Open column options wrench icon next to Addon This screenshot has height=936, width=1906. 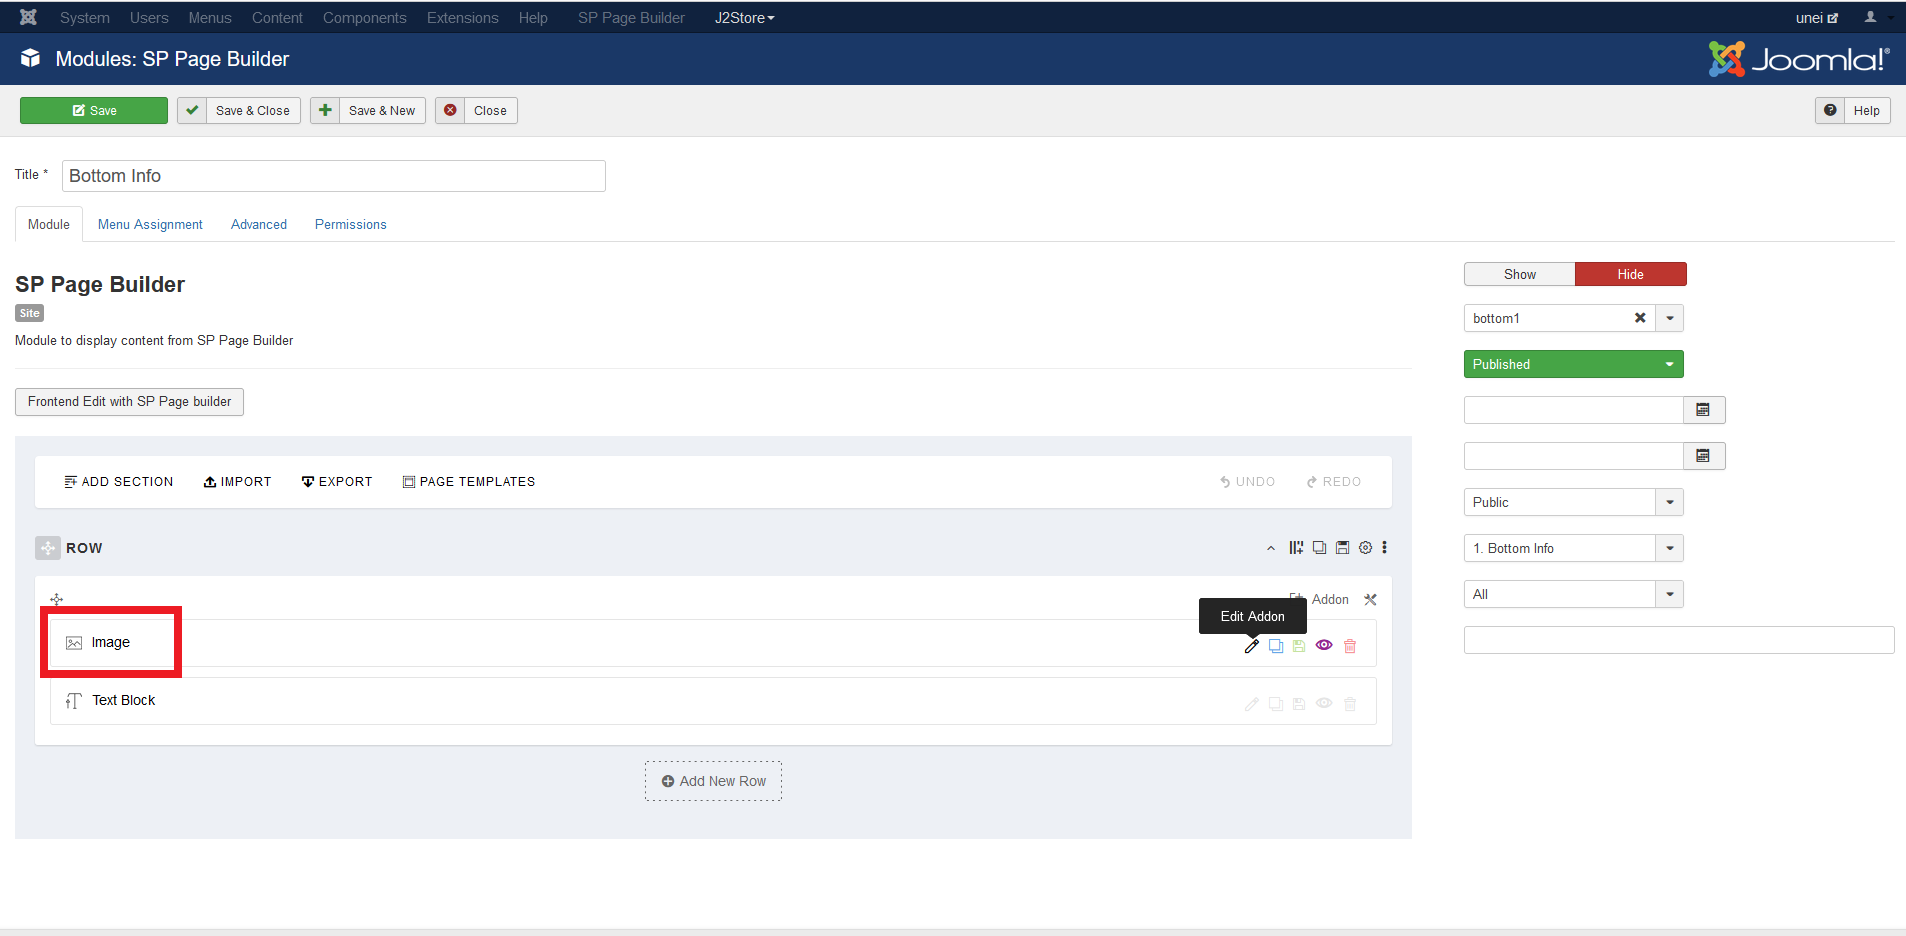click(x=1370, y=600)
